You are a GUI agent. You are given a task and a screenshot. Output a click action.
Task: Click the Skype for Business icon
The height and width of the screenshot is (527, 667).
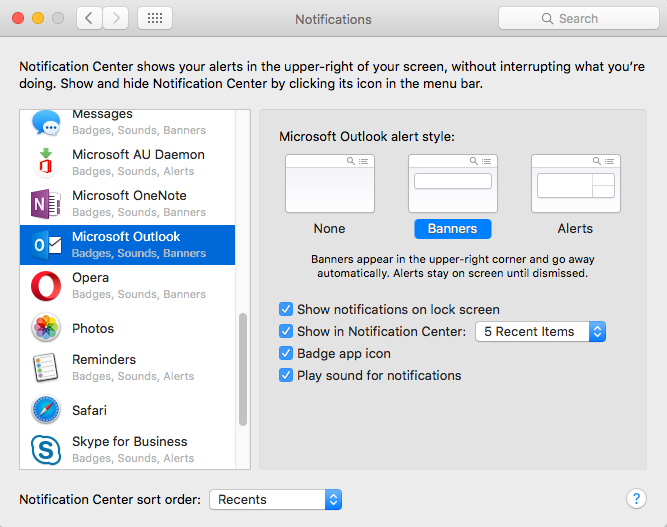pos(46,450)
